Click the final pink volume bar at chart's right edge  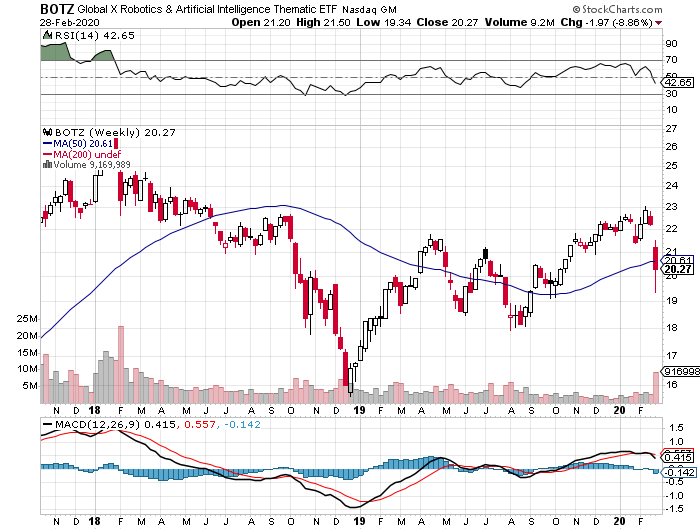click(x=656, y=388)
